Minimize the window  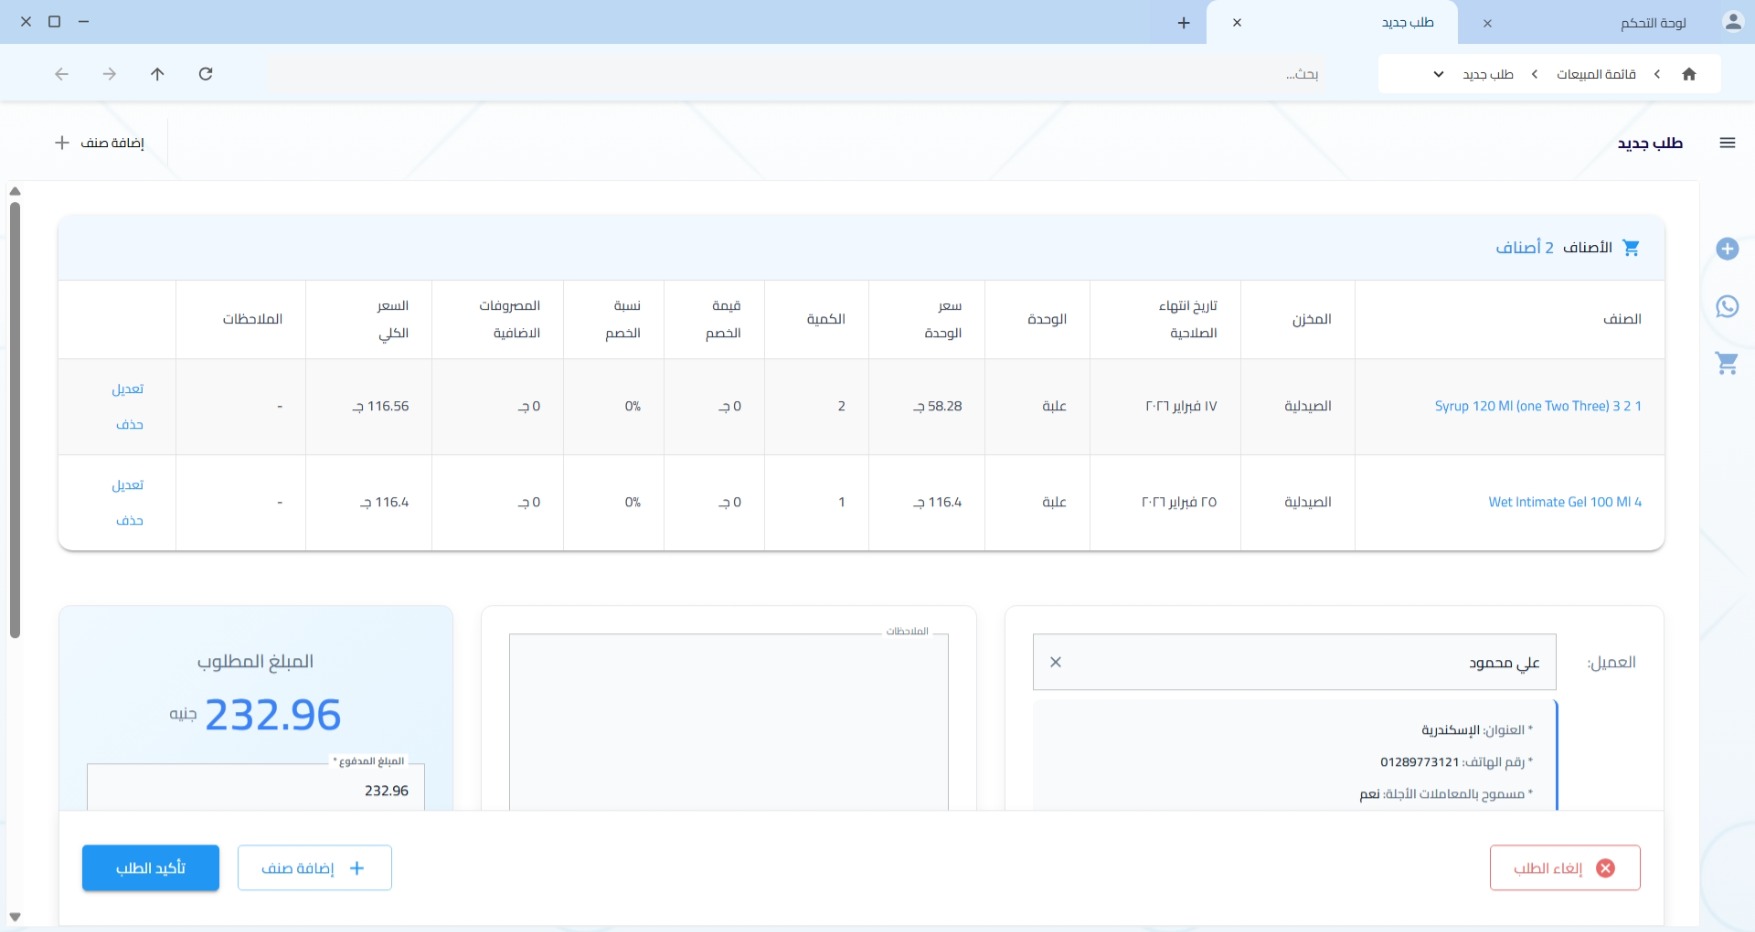(84, 22)
